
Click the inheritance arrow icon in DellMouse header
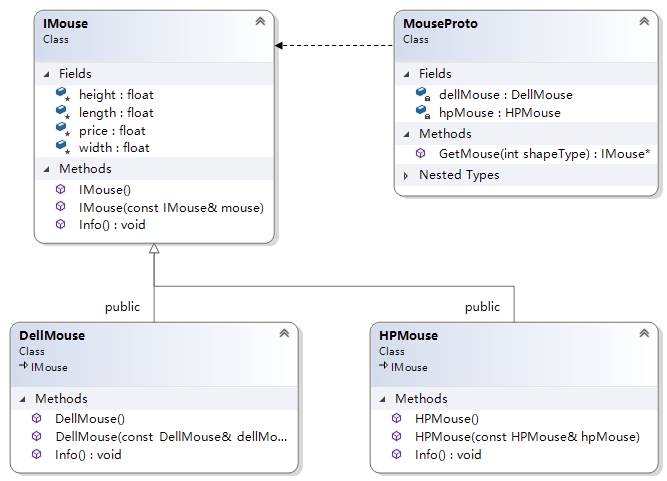coord(23,365)
